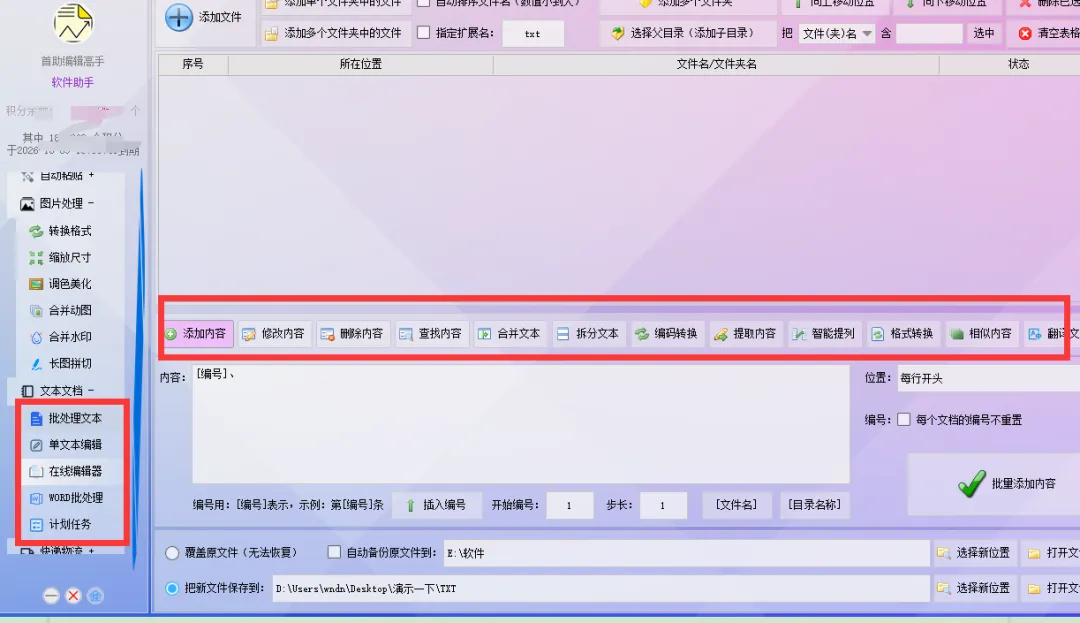Screen dimensions: 1080x623
Task: Open 在线编辑器 in sidebar
Action: click(x=65, y=472)
